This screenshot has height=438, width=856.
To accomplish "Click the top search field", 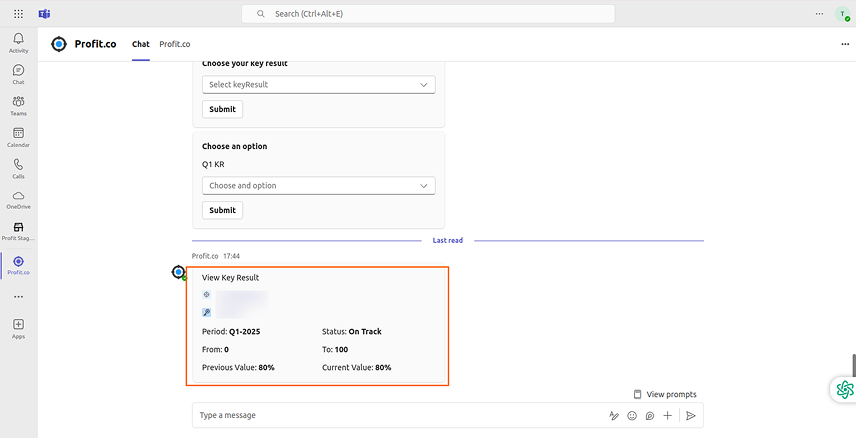I will pos(428,14).
